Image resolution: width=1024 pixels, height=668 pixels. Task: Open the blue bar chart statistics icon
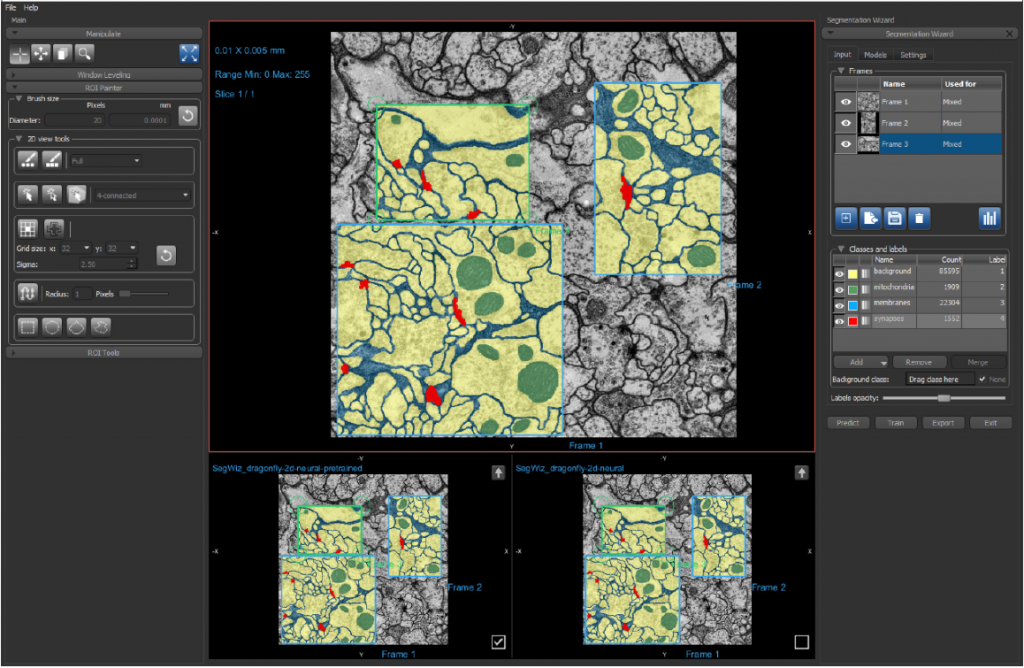coord(989,218)
